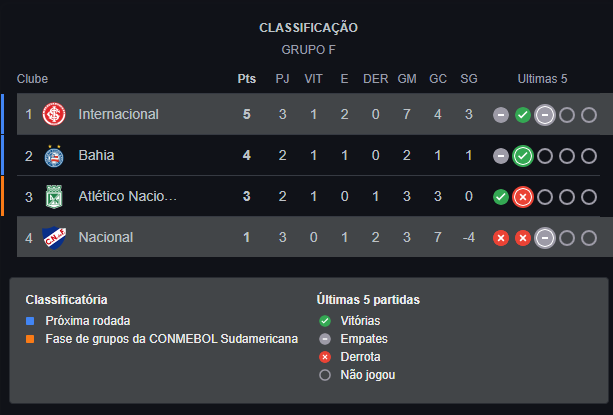Select Internacional's green win result icon
Image resolution: width=613 pixels, height=415 pixels.
pos(523,115)
